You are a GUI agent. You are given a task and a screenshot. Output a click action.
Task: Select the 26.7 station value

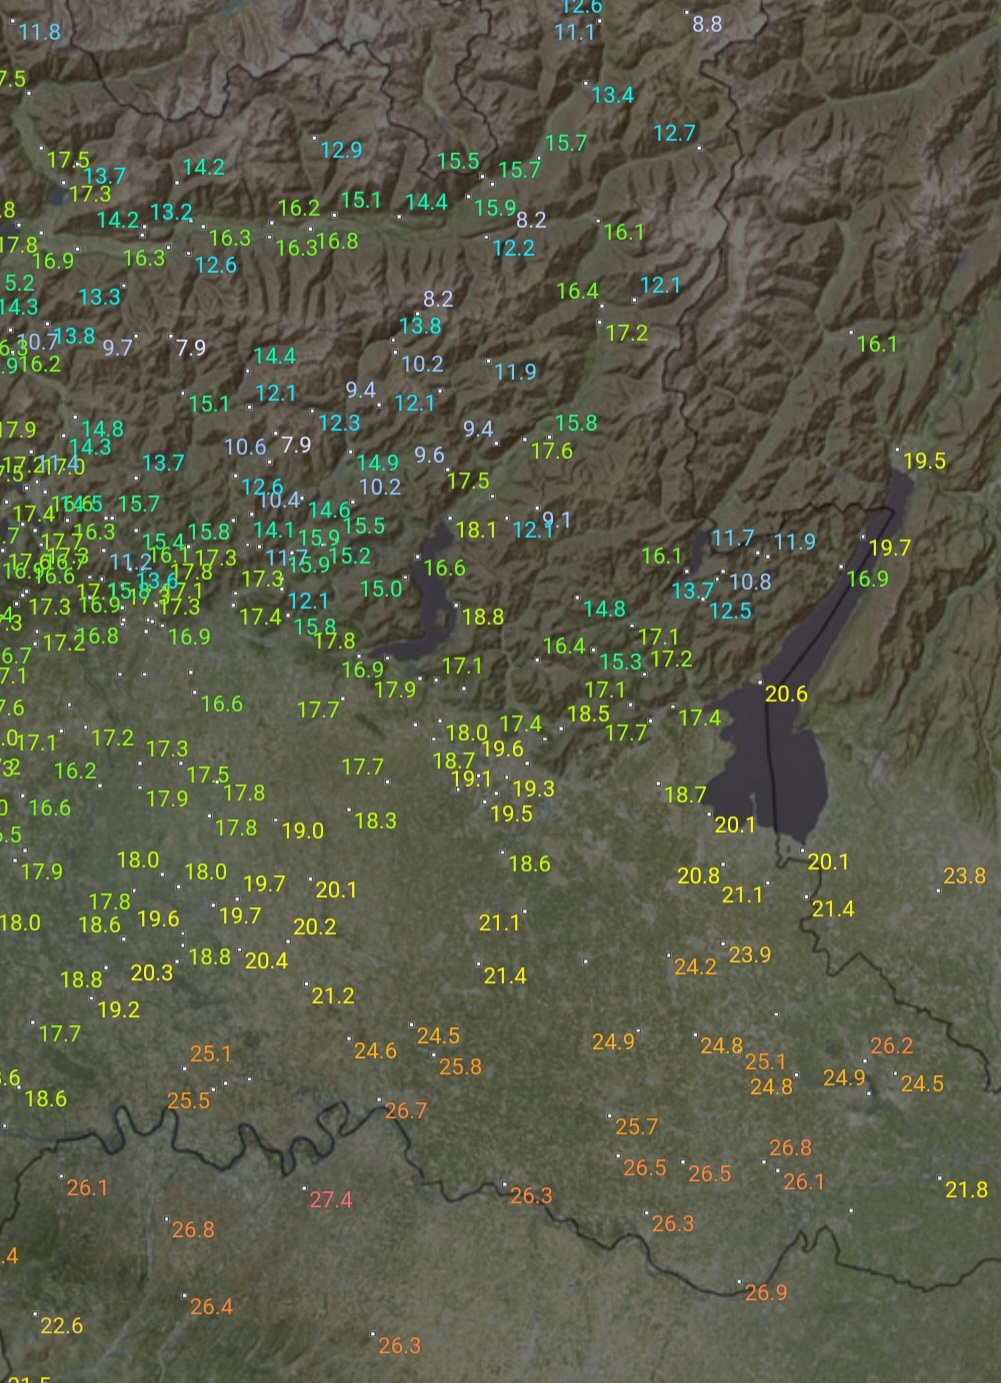406,1111
